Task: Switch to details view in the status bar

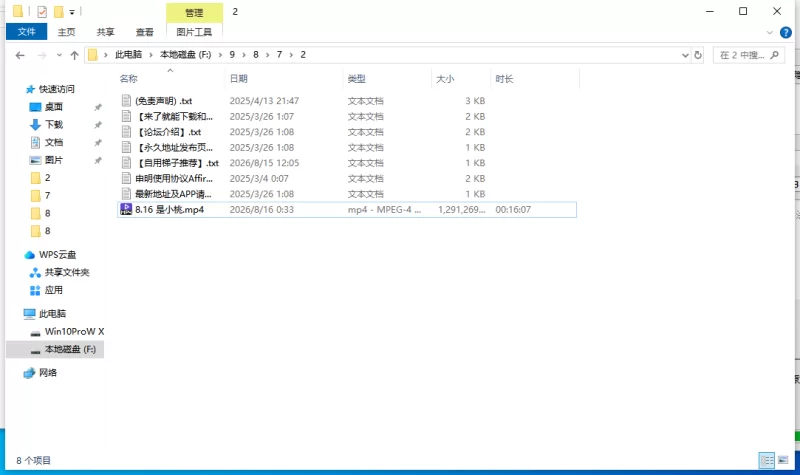Action: pyautogui.click(x=767, y=460)
